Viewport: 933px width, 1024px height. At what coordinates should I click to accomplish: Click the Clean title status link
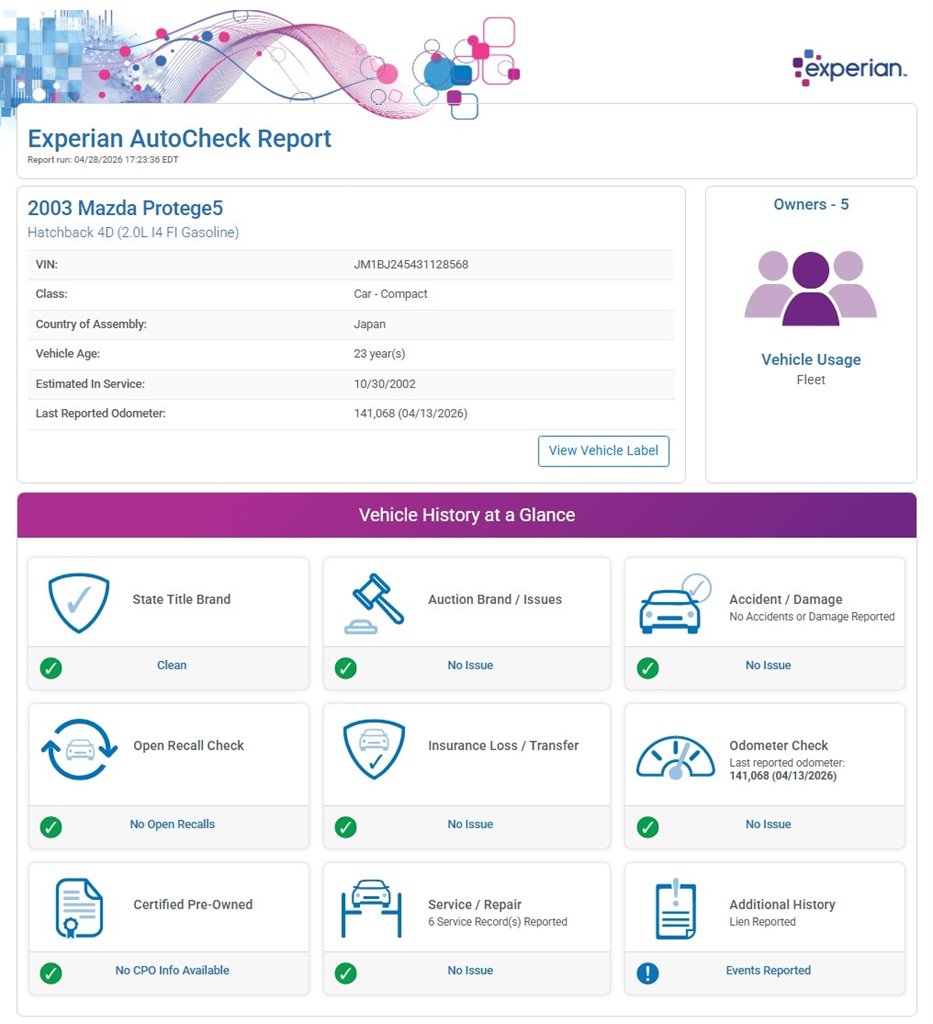pos(172,665)
